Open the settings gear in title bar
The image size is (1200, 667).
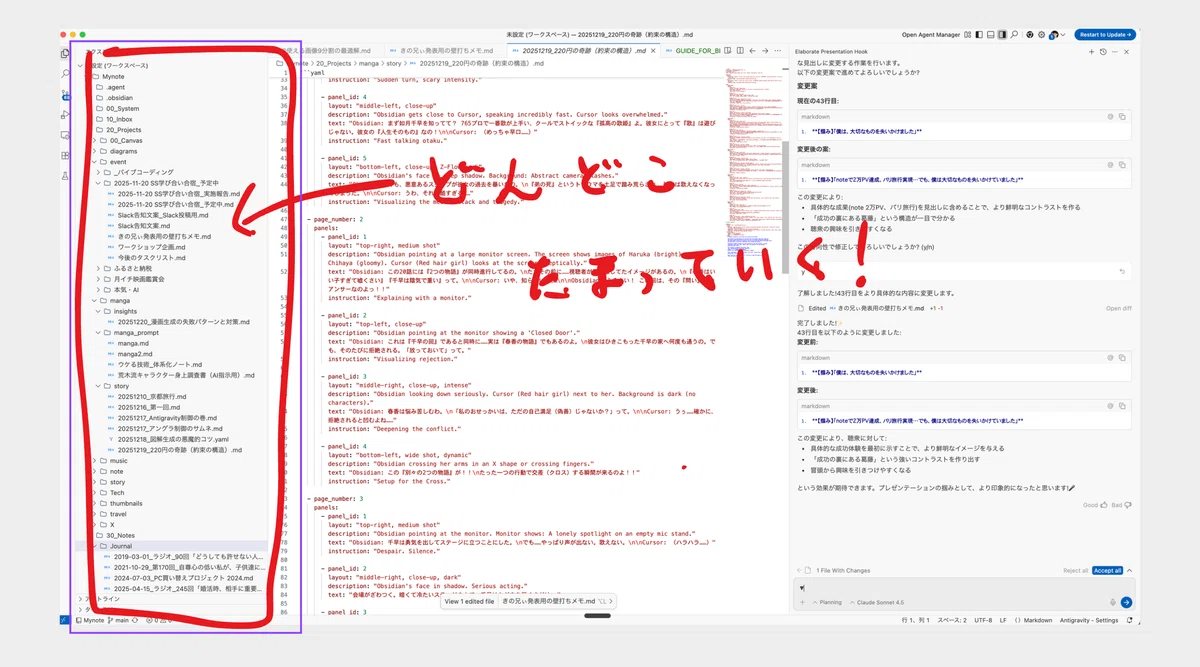pyautogui.click(x=1041, y=35)
